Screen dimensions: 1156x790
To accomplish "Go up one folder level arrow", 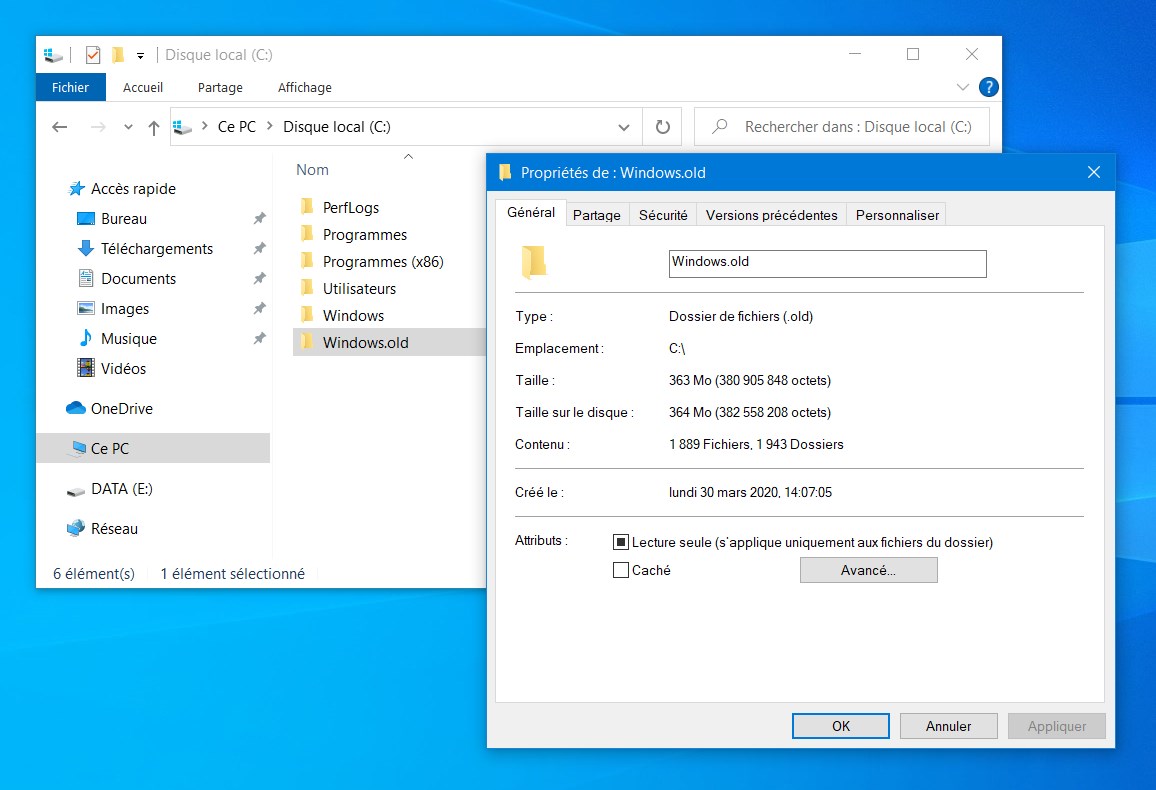I will click(153, 127).
